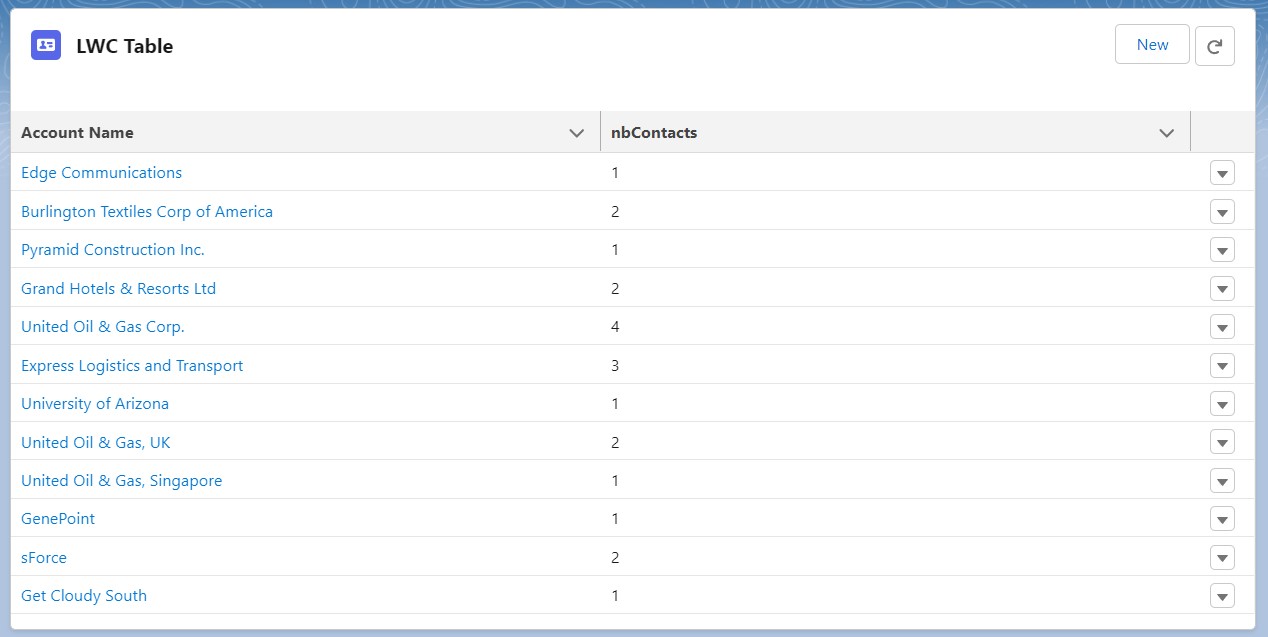This screenshot has width=1268, height=637.
Task: Select nbContacts value 2 for Grand Hotels & Resorts
Action: [616, 289]
